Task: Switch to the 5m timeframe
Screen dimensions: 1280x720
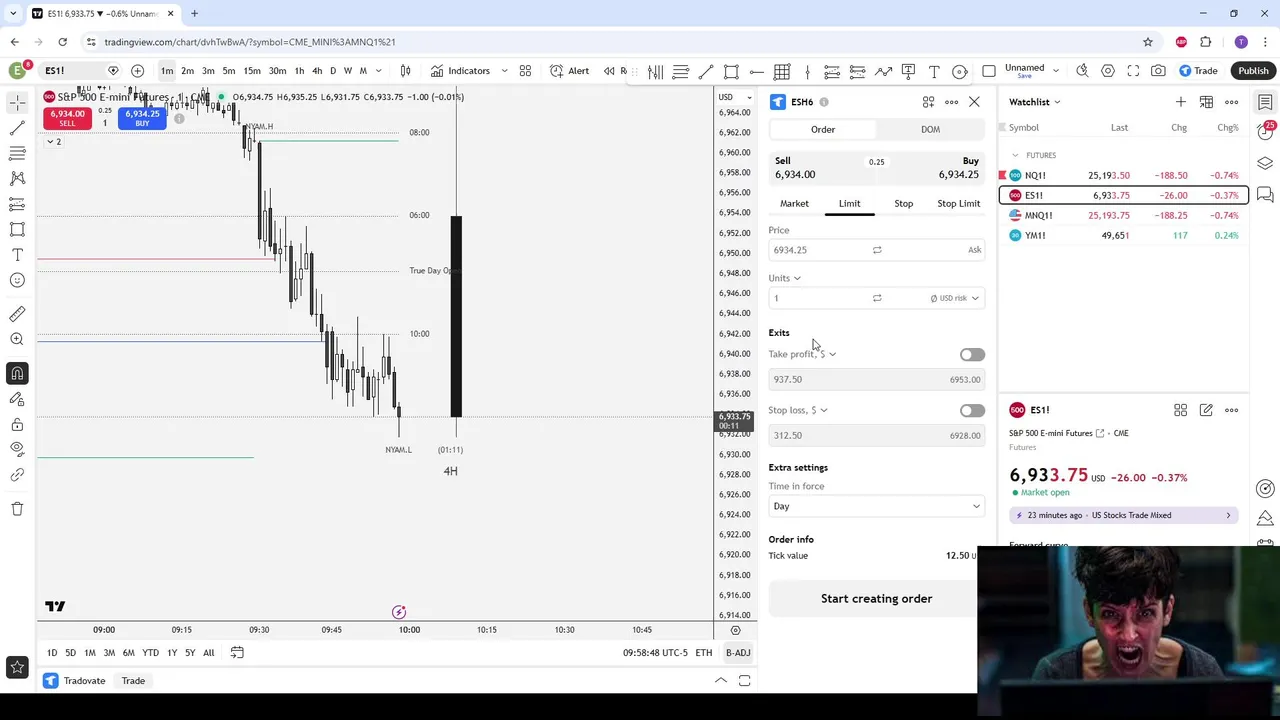Action: (x=229, y=71)
